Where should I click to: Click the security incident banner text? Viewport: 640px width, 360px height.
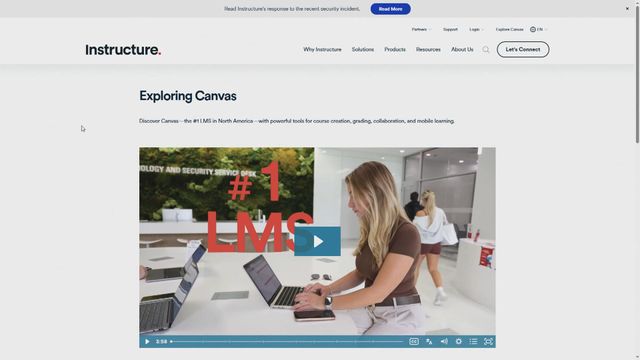click(292, 9)
